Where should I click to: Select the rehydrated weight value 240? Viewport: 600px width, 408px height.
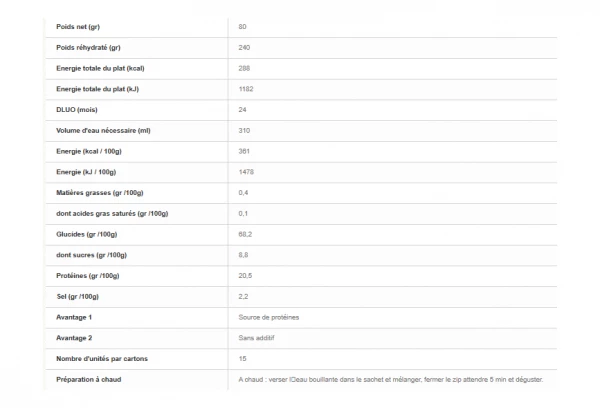click(x=245, y=47)
